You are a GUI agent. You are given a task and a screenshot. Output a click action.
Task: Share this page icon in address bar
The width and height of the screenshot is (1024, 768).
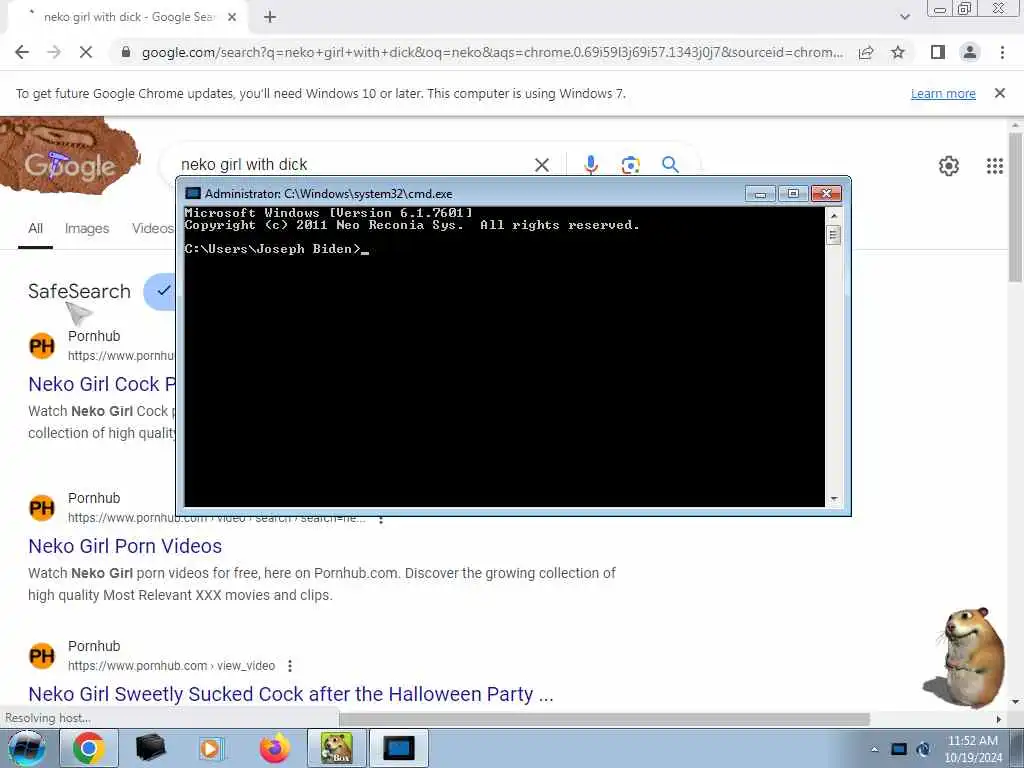[866, 52]
